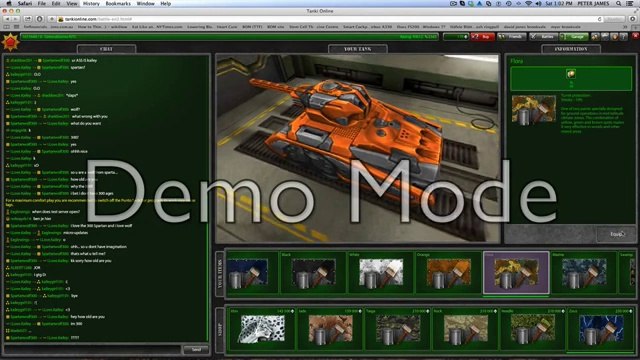The width and height of the screenshot is (640, 360).
Task: Open the Apple menu
Action: tap(9, 4)
